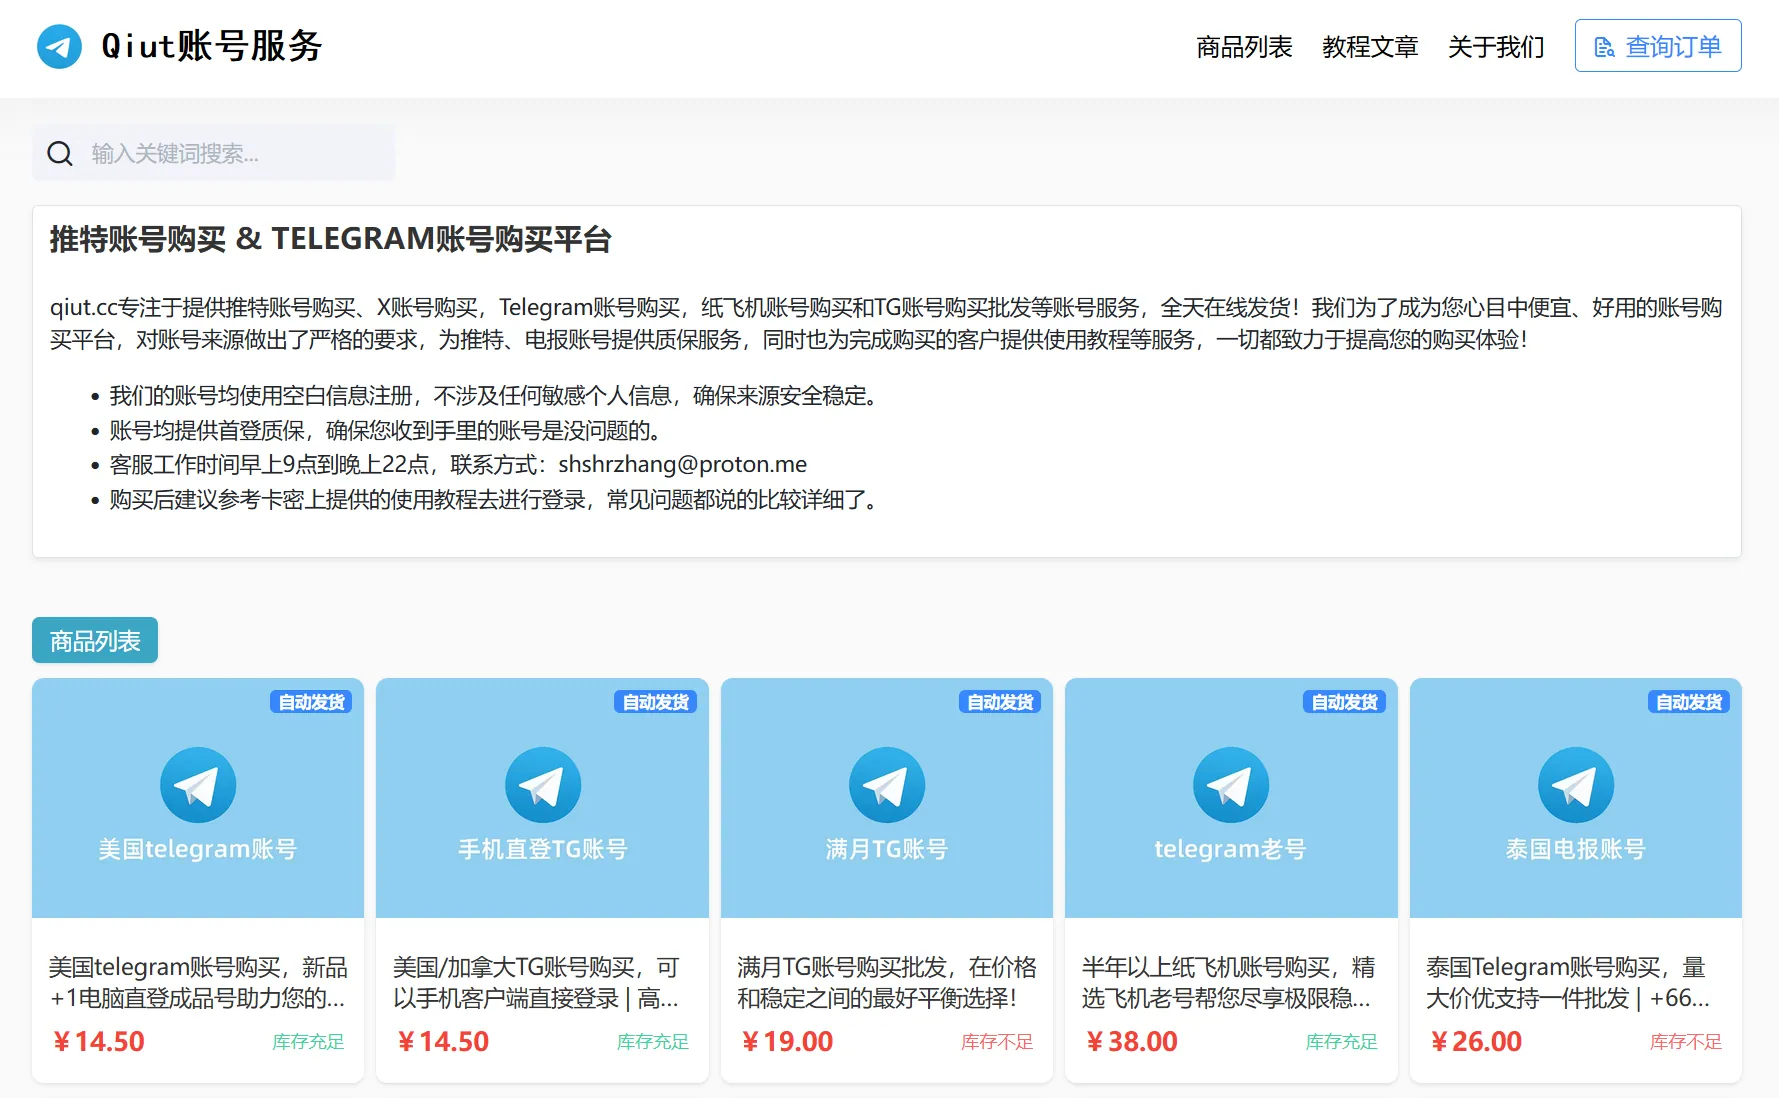Click Telegram icon on 泰国电报账号 card
The width and height of the screenshot is (1779, 1098).
coord(1575,785)
